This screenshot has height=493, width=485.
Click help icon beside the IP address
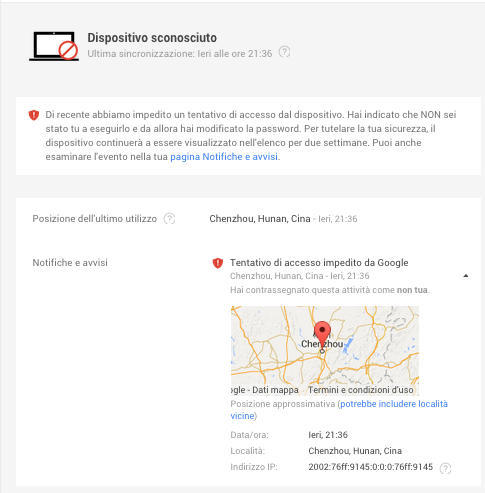(445, 468)
